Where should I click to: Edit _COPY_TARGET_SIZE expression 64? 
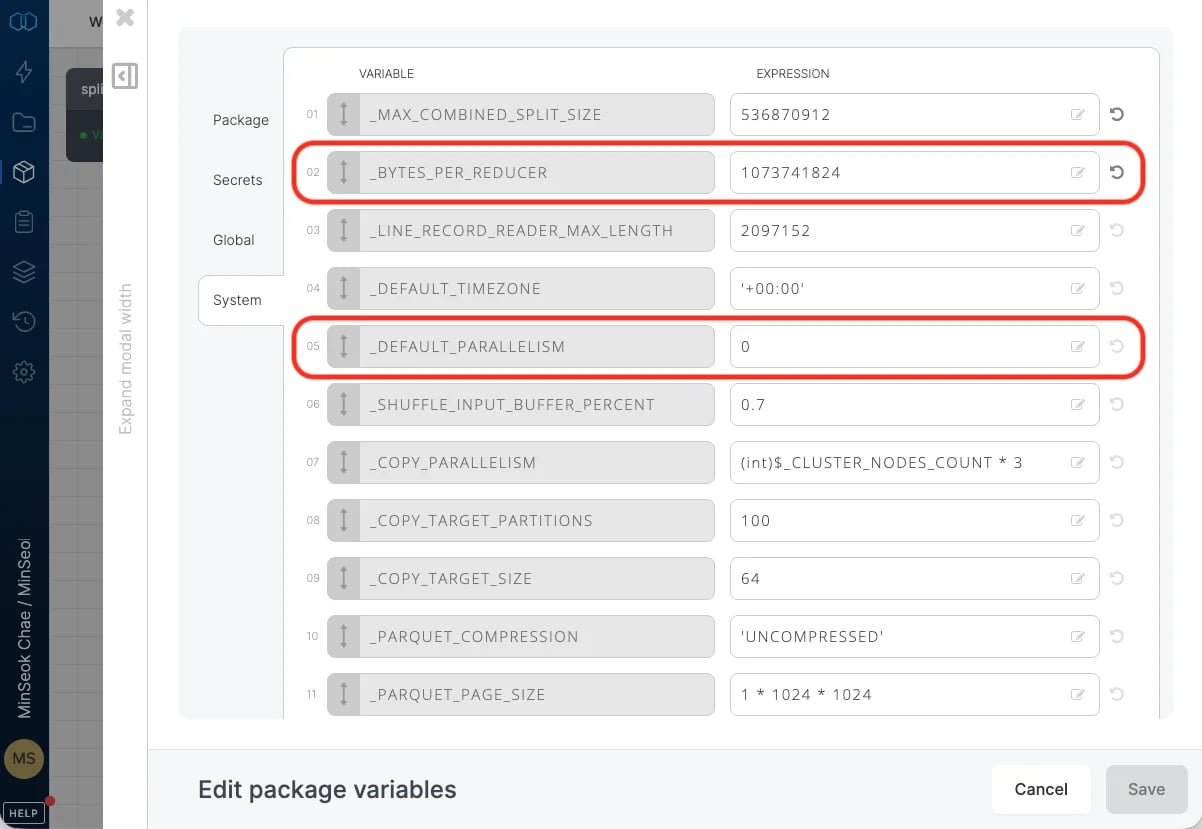(x=914, y=578)
